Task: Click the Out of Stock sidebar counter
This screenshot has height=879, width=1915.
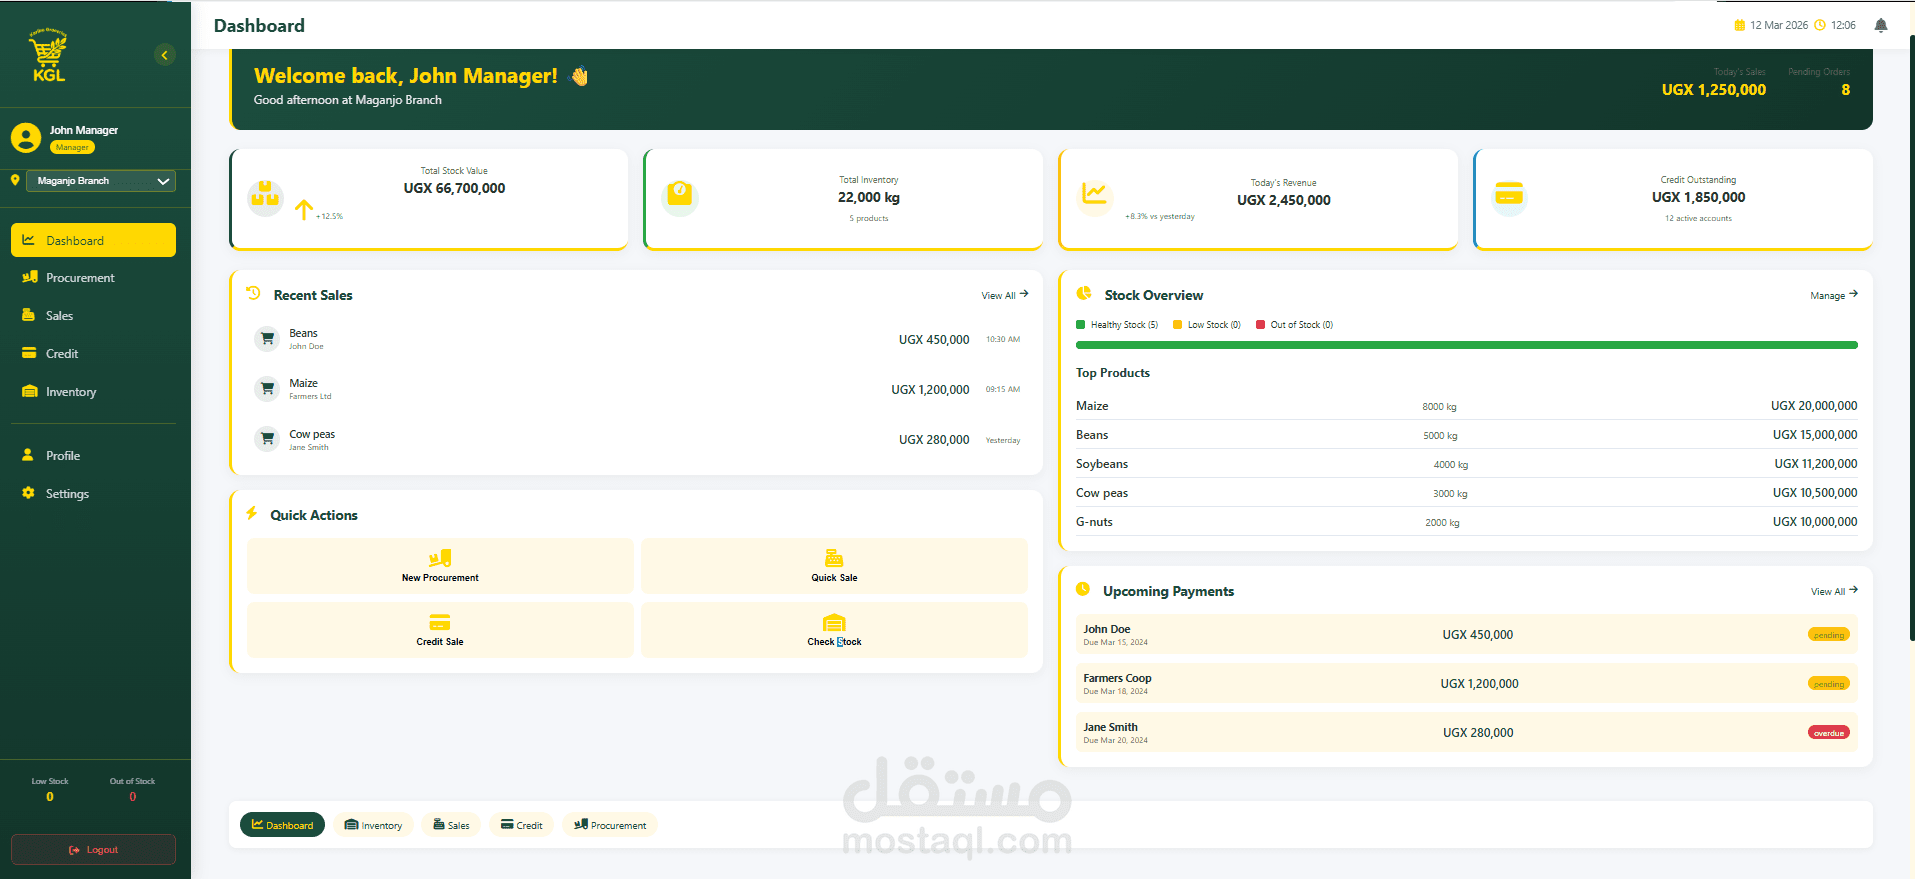Action: click(132, 790)
